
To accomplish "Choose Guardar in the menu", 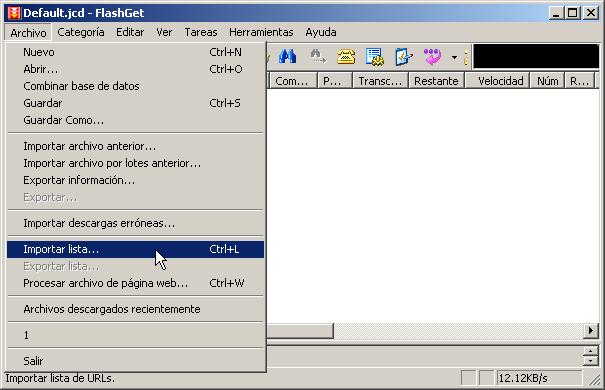I will tap(135, 103).
